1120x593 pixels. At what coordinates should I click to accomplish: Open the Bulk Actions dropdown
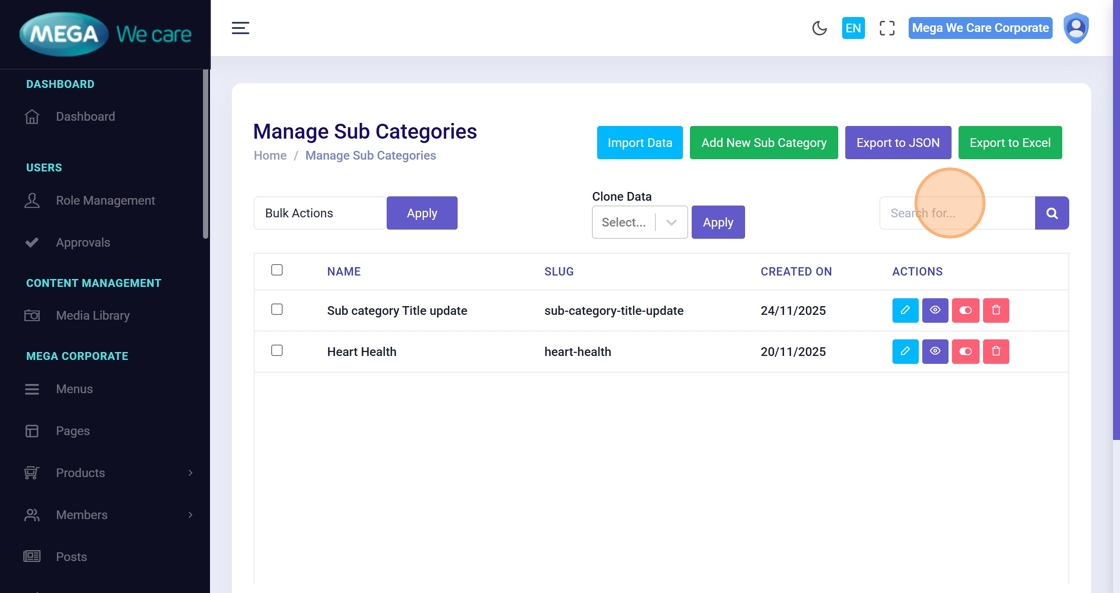(x=320, y=213)
